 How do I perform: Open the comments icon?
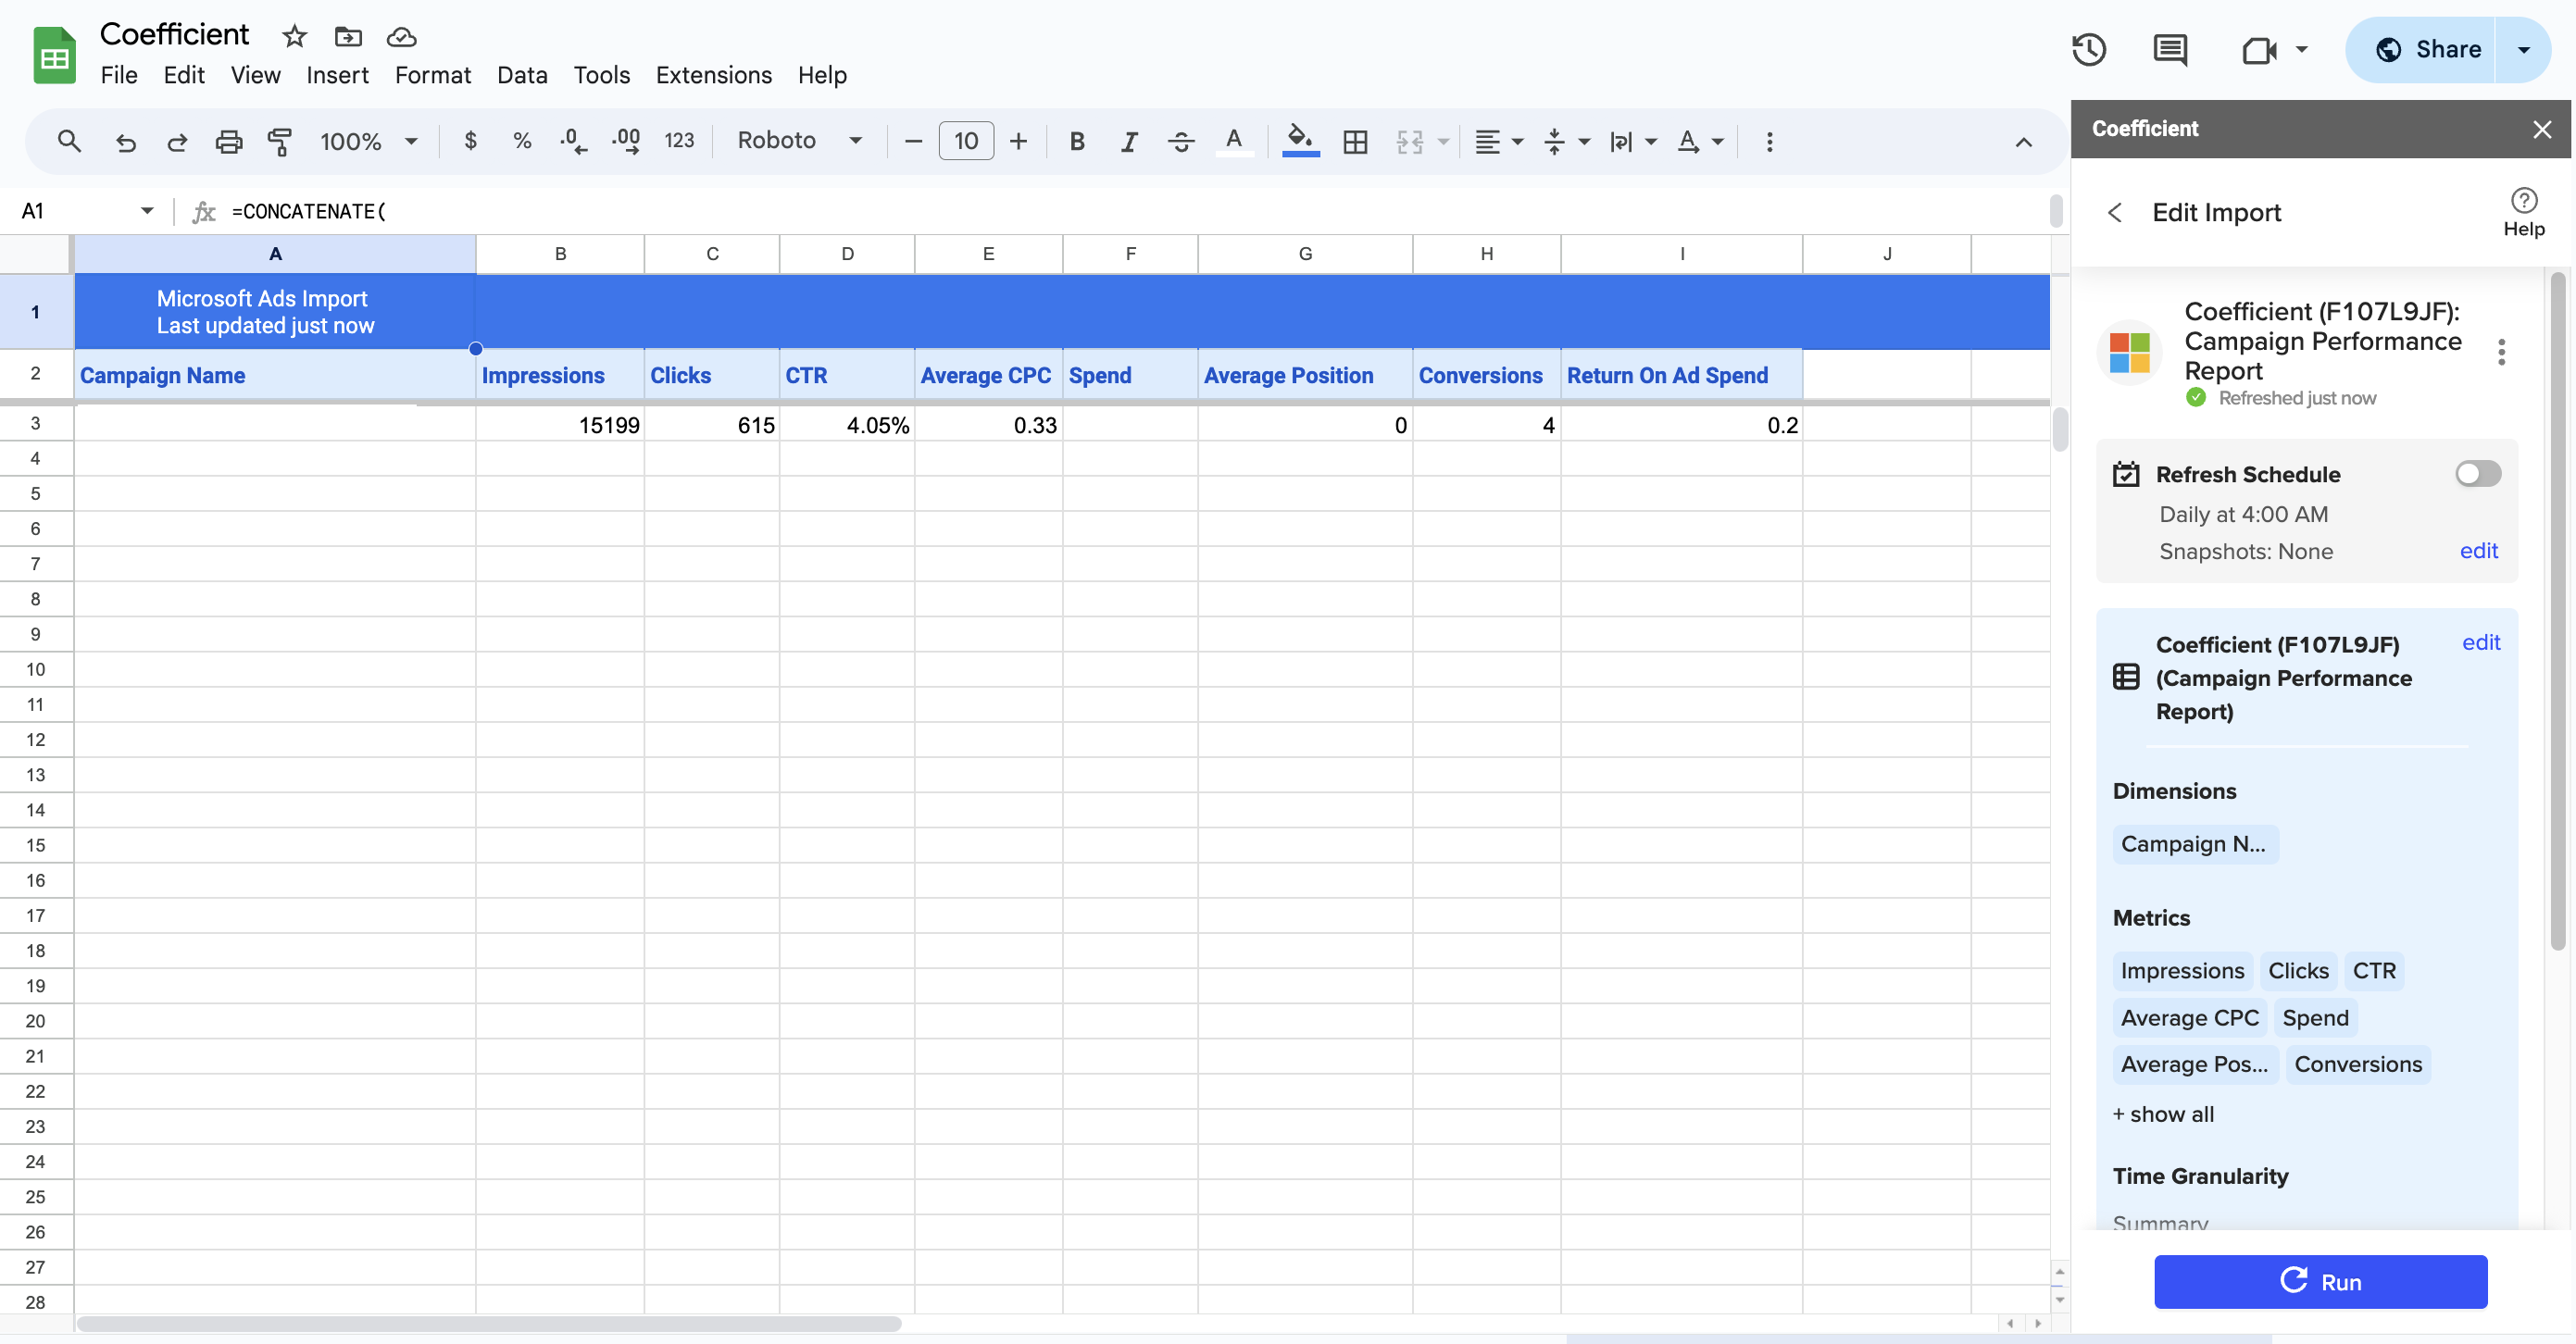click(2169, 49)
